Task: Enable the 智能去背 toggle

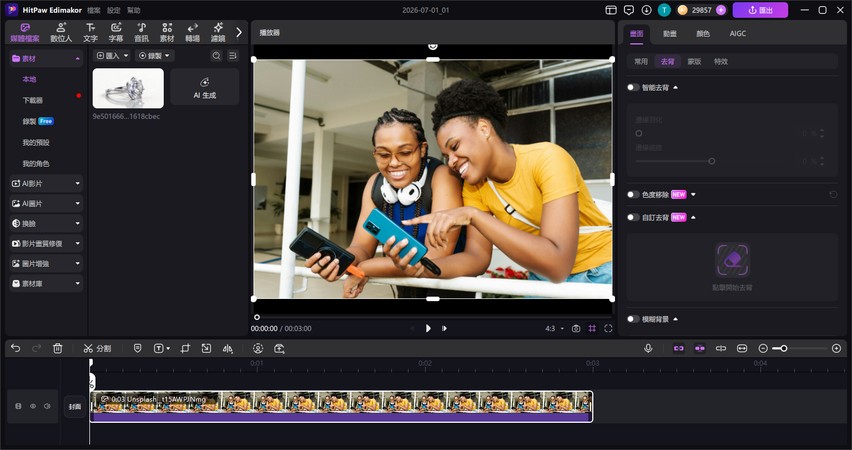Action: tap(633, 88)
